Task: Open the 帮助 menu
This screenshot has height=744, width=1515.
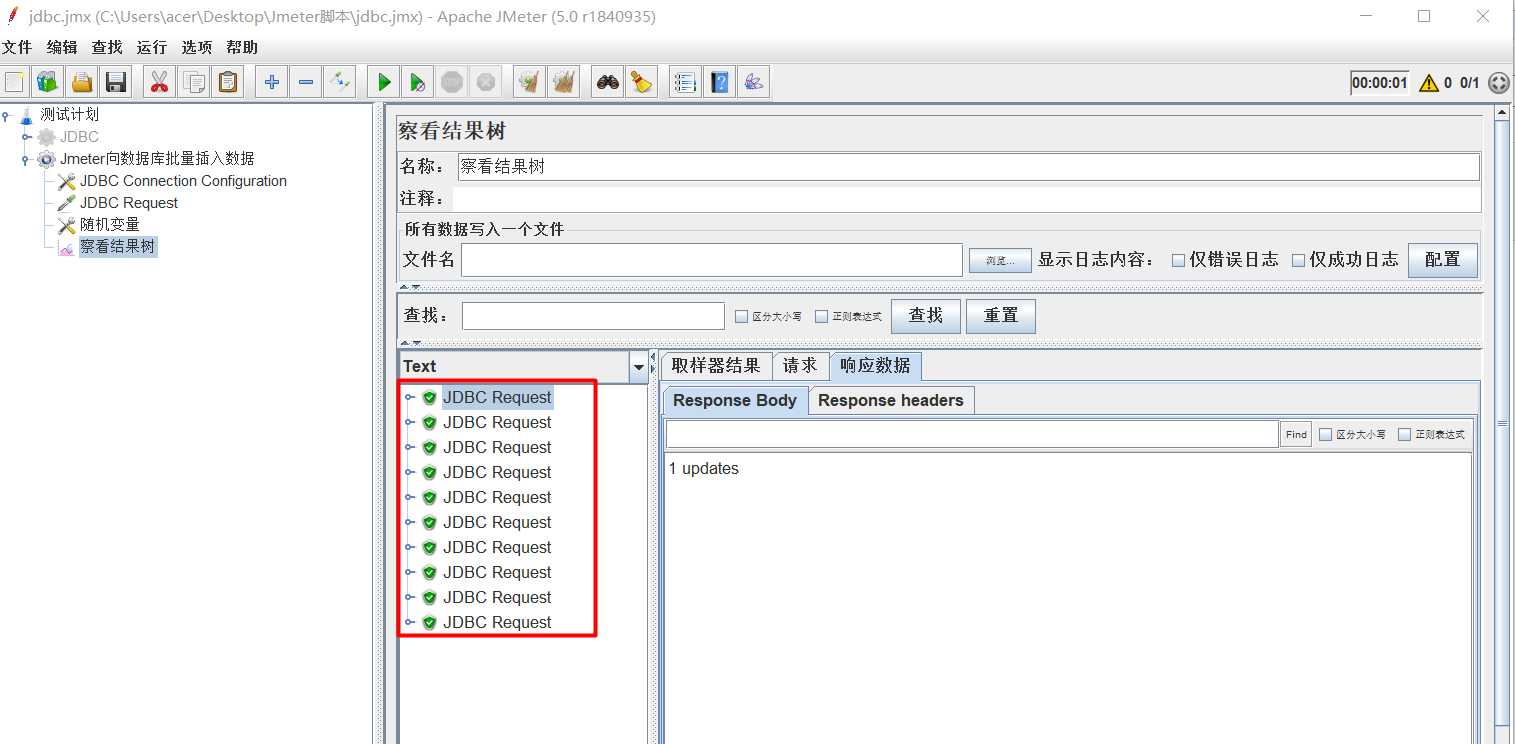Action: pos(242,47)
